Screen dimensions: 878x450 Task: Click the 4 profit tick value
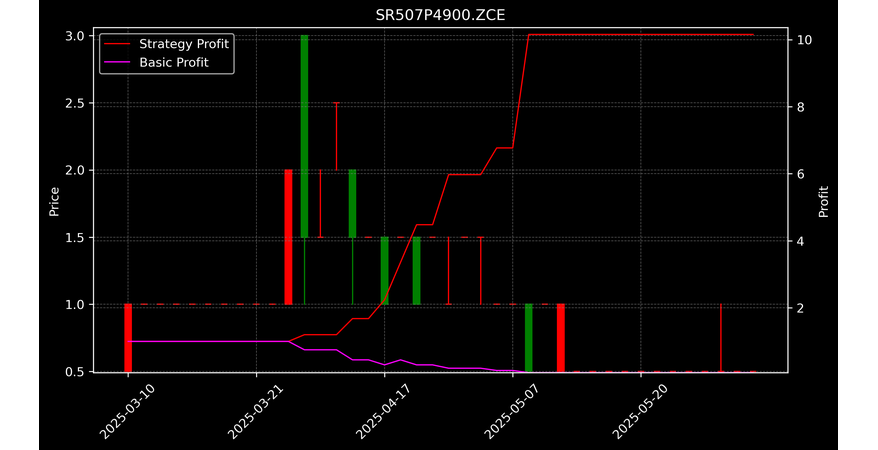coord(800,241)
